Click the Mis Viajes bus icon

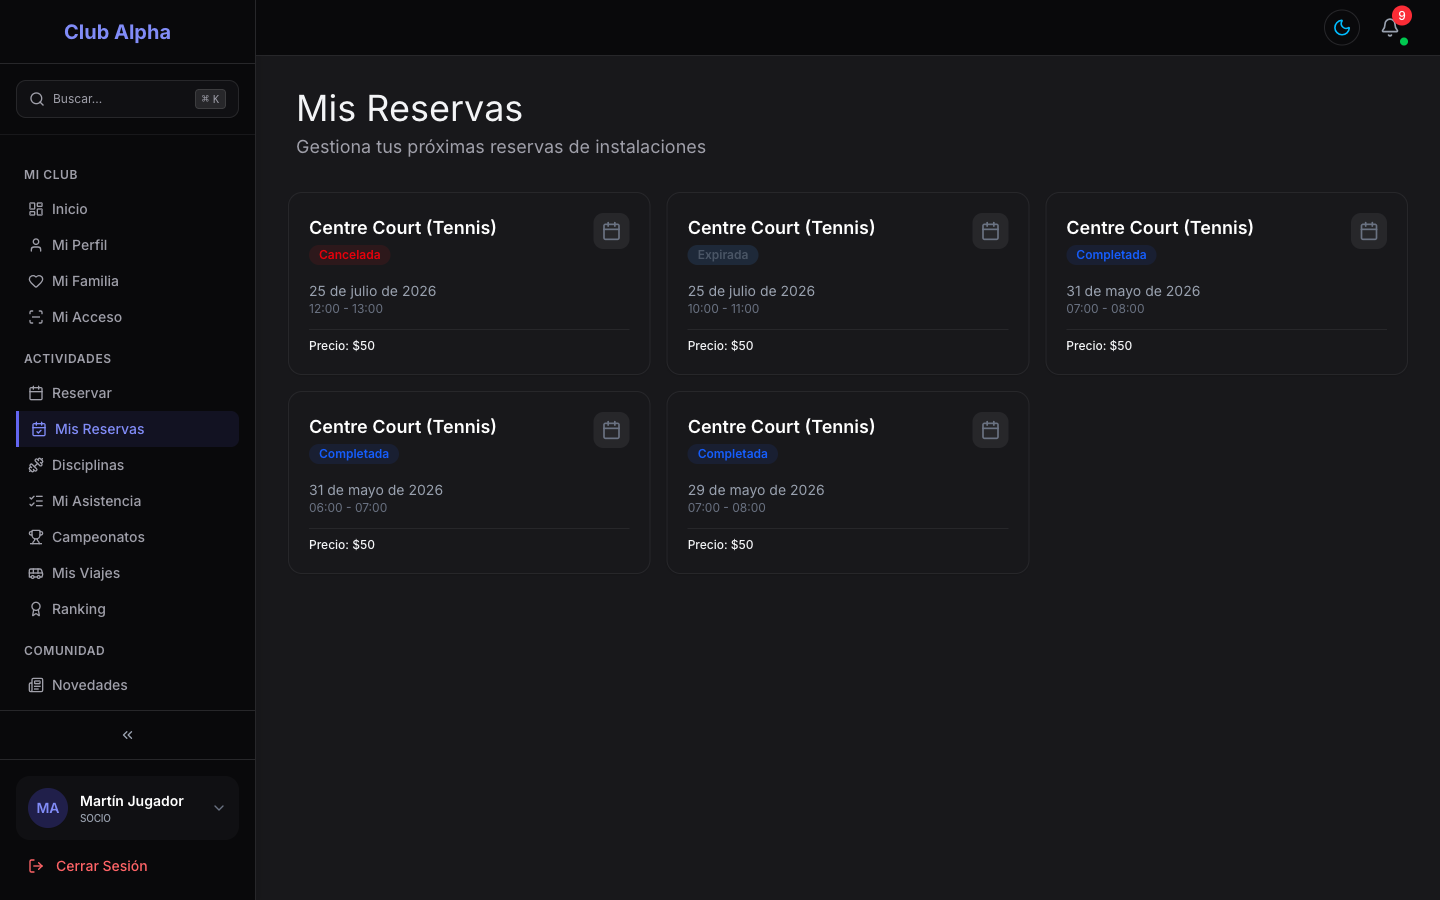pos(36,573)
